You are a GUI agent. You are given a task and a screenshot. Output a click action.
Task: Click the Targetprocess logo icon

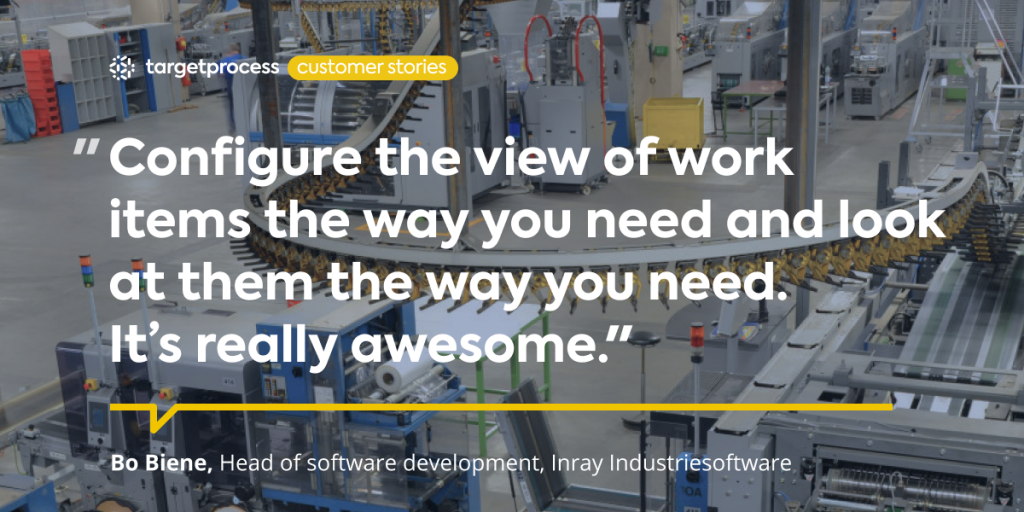click(x=121, y=68)
